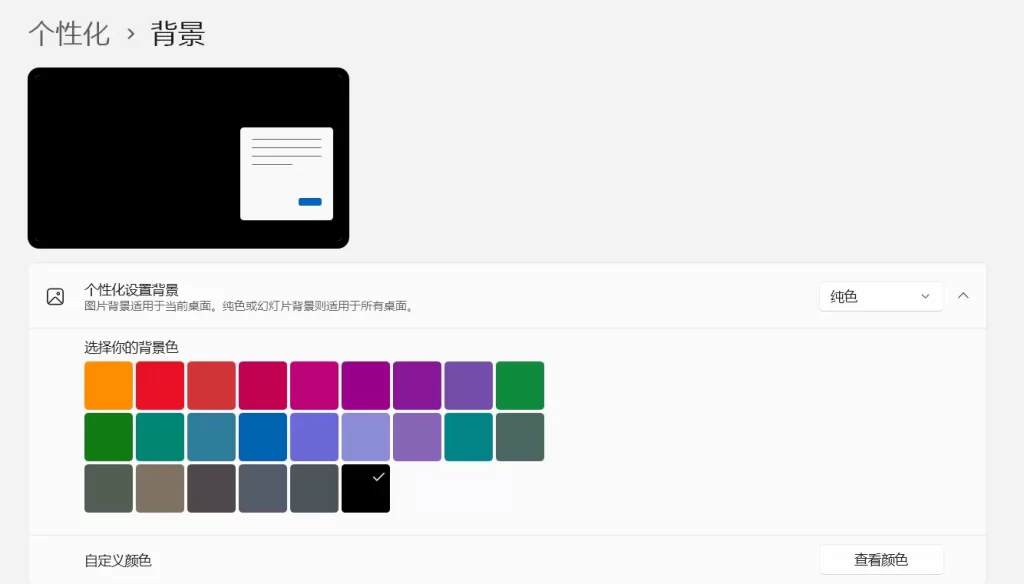Select the olive brown swatch in the bottom row

[x=160, y=488]
